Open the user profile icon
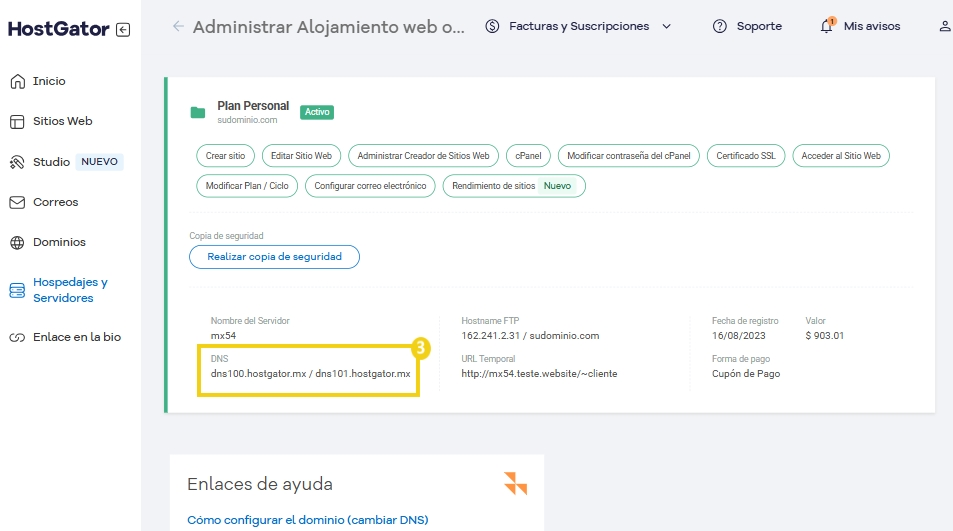953x531 pixels. point(945,26)
